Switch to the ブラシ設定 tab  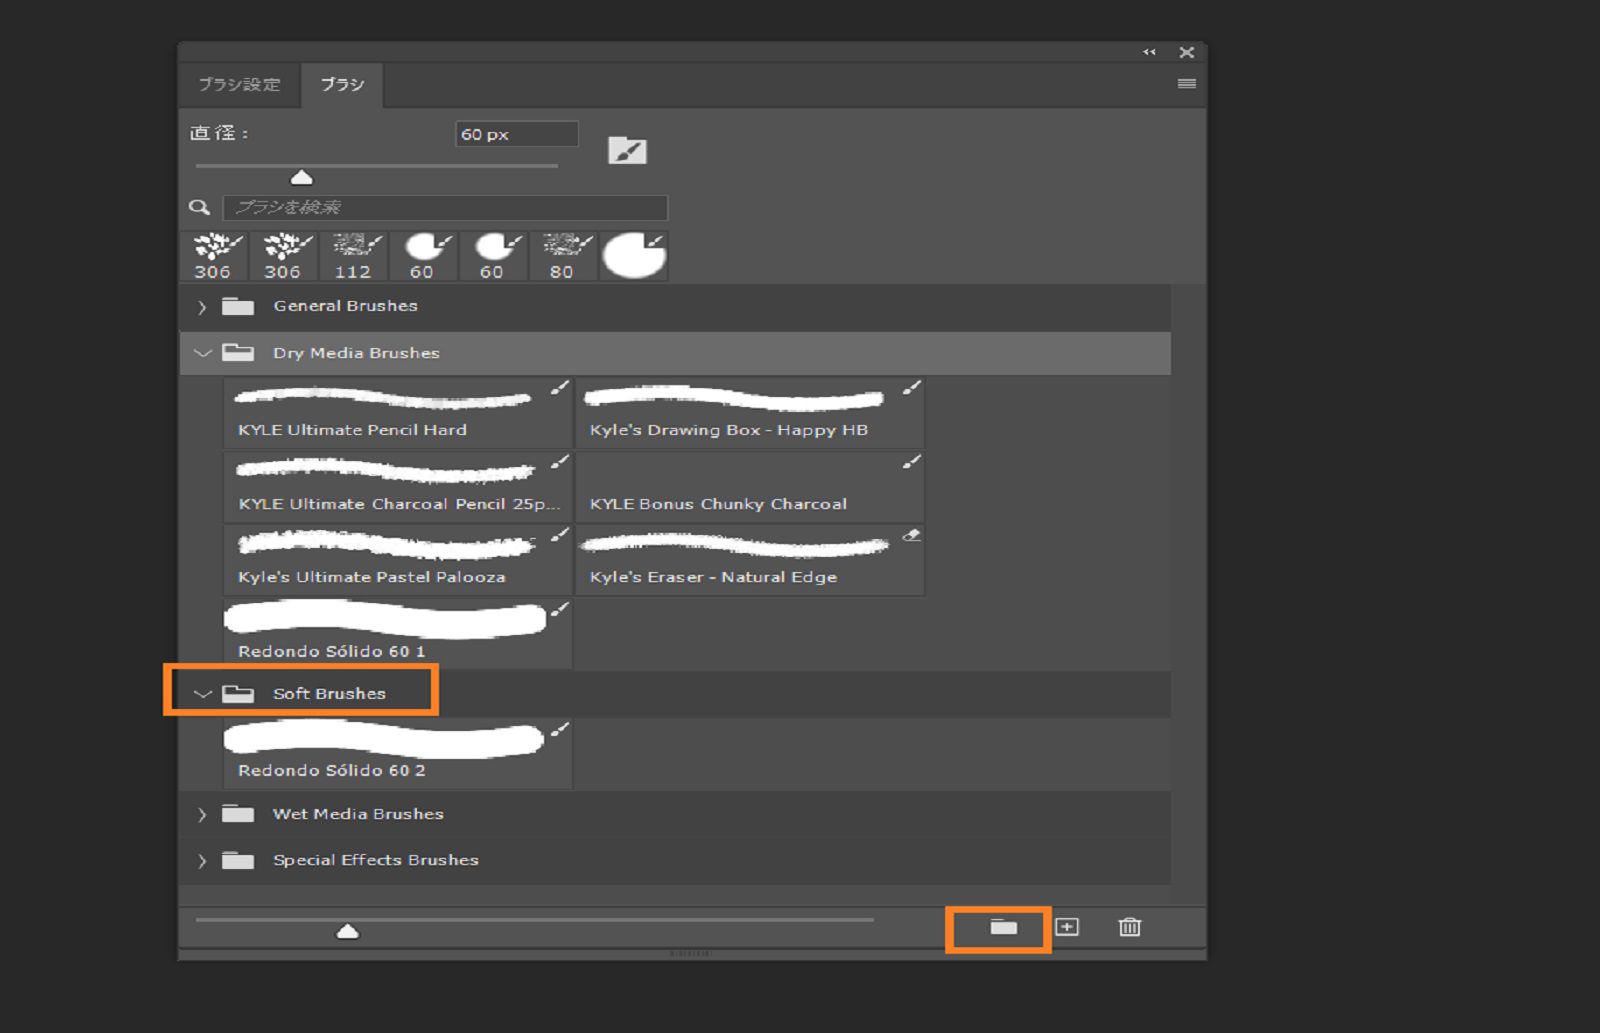[x=240, y=85]
